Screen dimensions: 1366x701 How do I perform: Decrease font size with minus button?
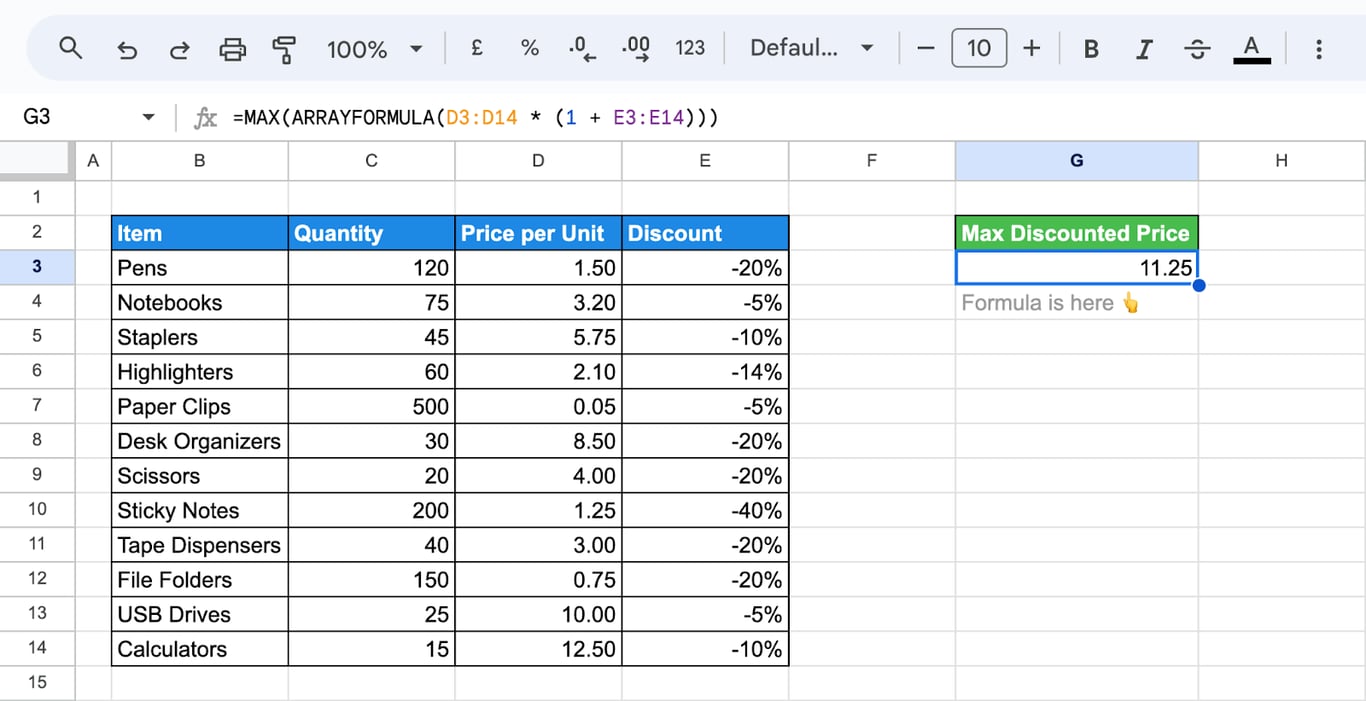point(926,47)
